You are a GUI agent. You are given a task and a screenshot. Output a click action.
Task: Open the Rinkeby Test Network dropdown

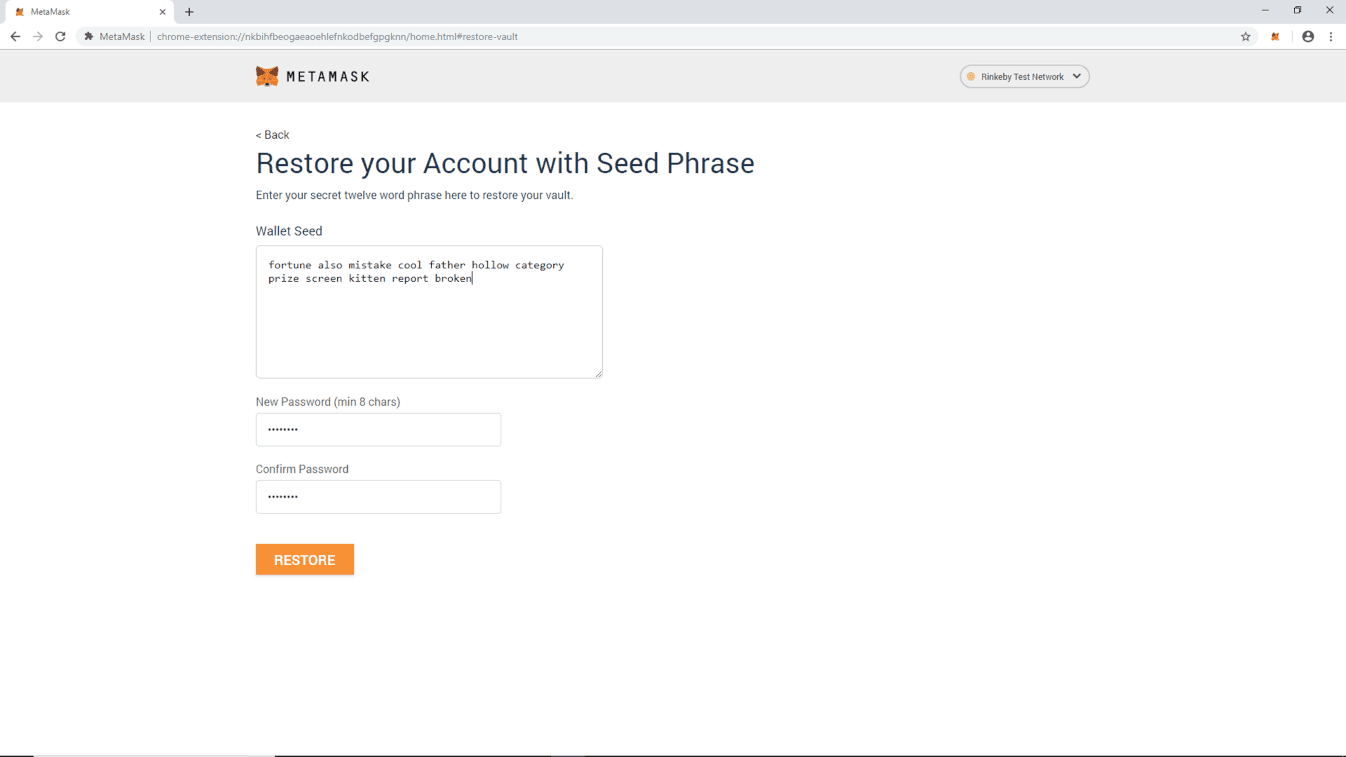click(x=1024, y=77)
